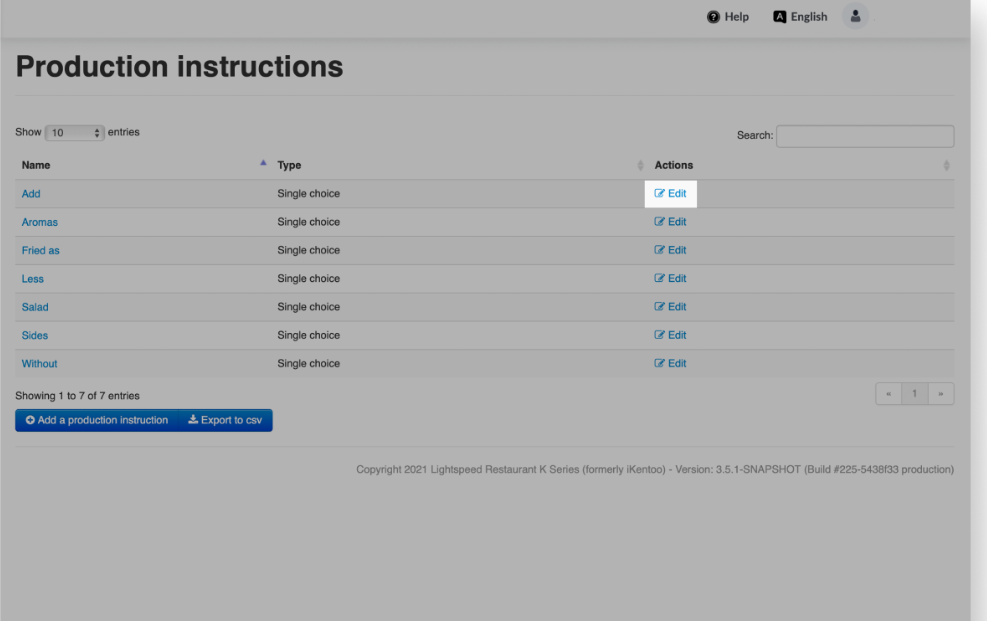This screenshot has height=621, width=987.
Task: Edit the Sides production instruction
Action: coord(670,335)
